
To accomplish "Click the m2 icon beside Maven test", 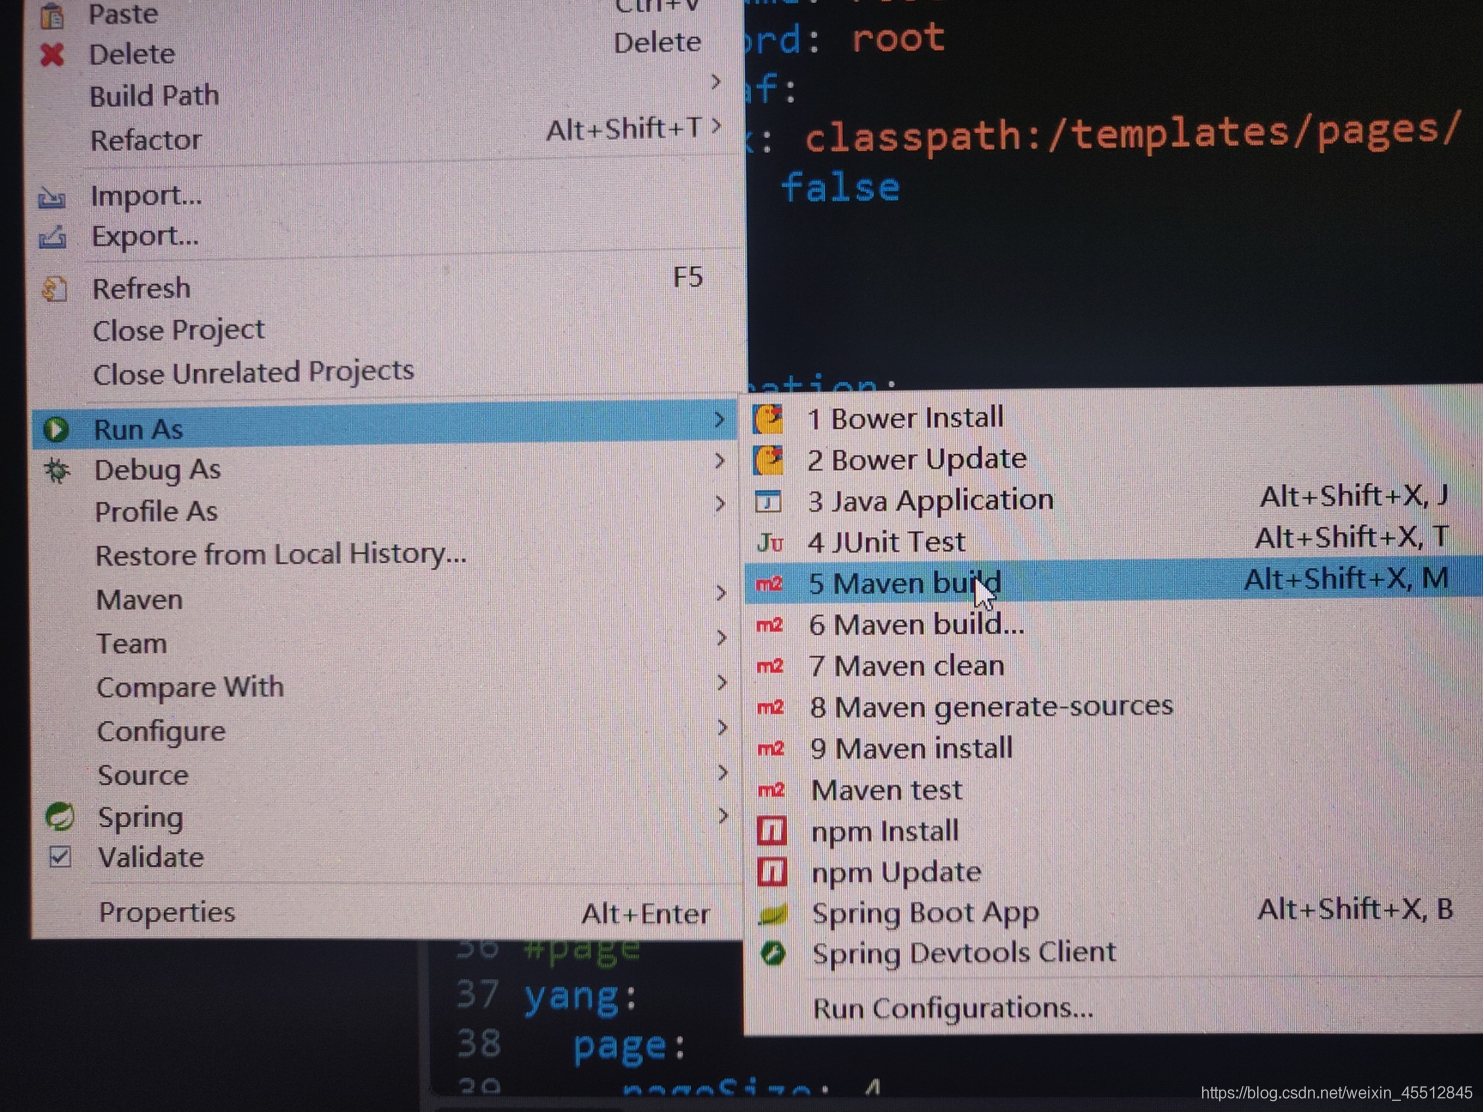I will pyautogui.click(x=771, y=790).
